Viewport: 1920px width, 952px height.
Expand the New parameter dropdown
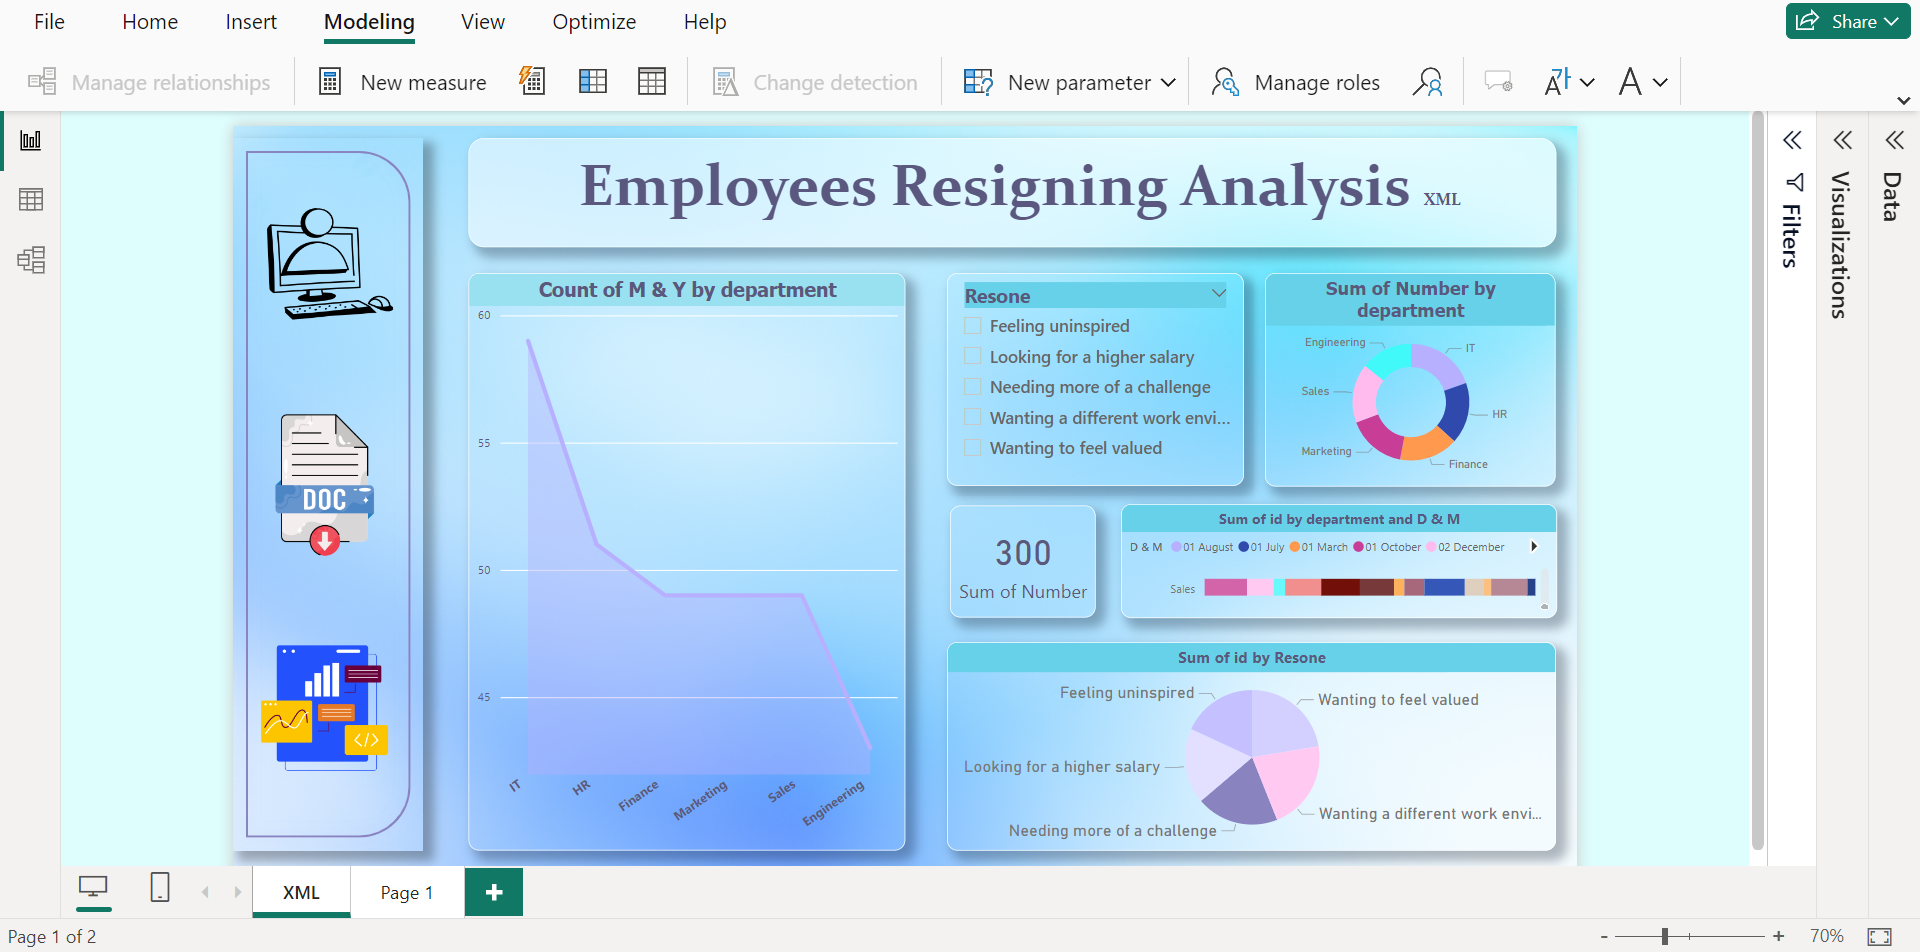[x=1168, y=82]
